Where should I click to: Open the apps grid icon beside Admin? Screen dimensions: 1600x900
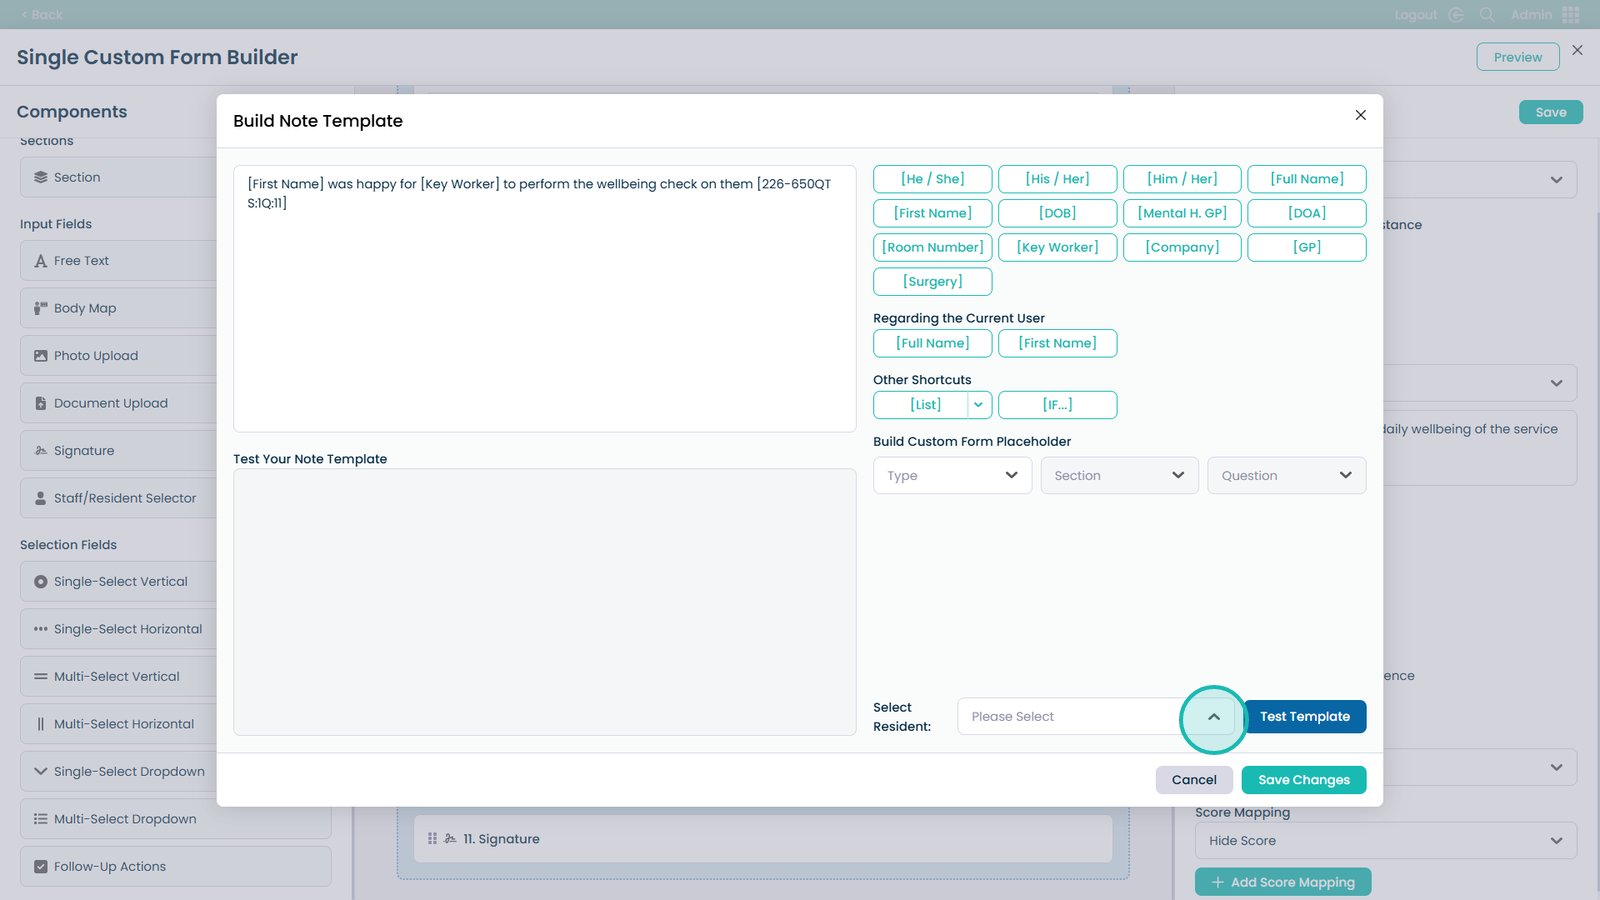click(x=1571, y=15)
